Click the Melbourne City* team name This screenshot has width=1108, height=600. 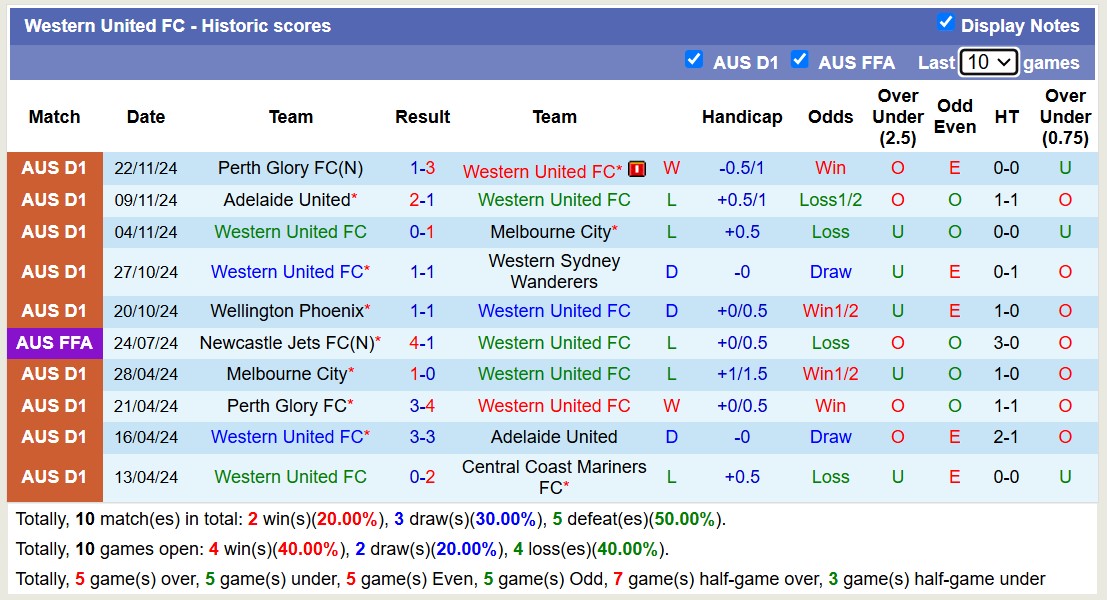tap(554, 232)
